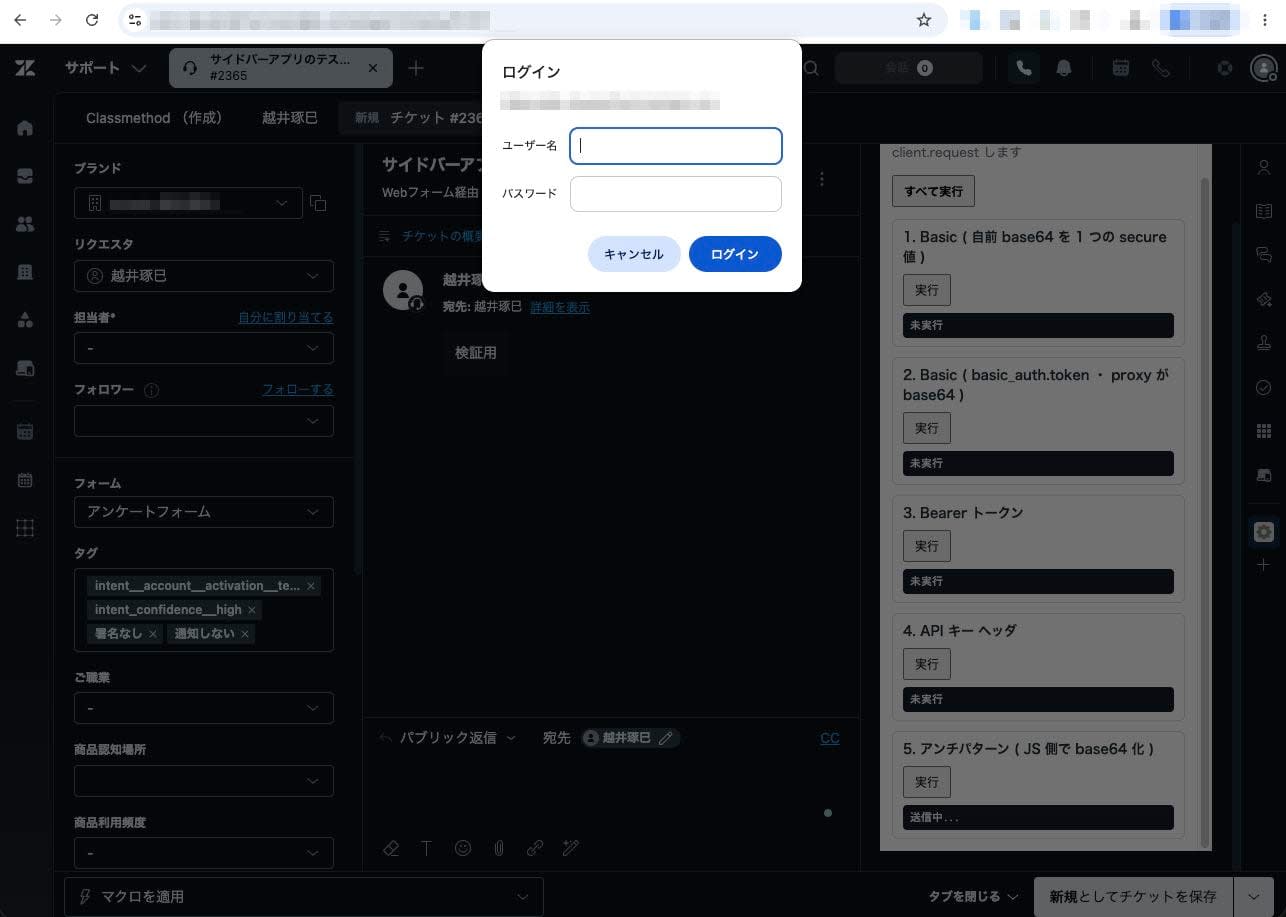
Task: Open ticket three-dot options menu
Action: 822,179
